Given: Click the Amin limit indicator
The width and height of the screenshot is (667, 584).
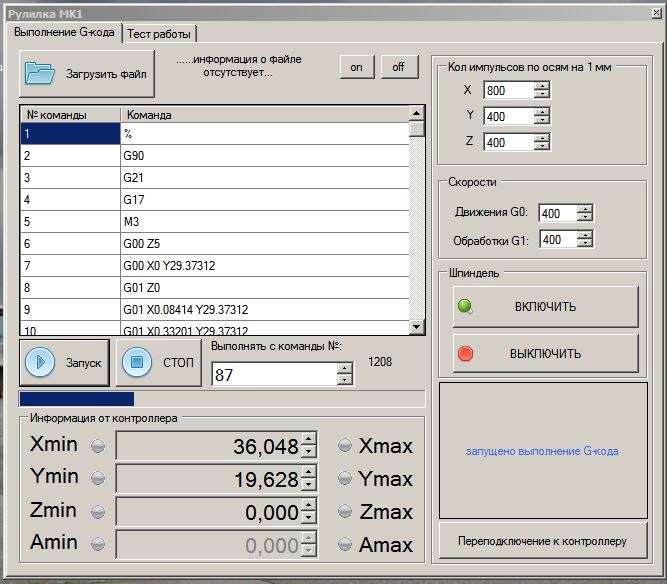Looking at the screenshot, I should pyautogui.click(x=98, y=544).
